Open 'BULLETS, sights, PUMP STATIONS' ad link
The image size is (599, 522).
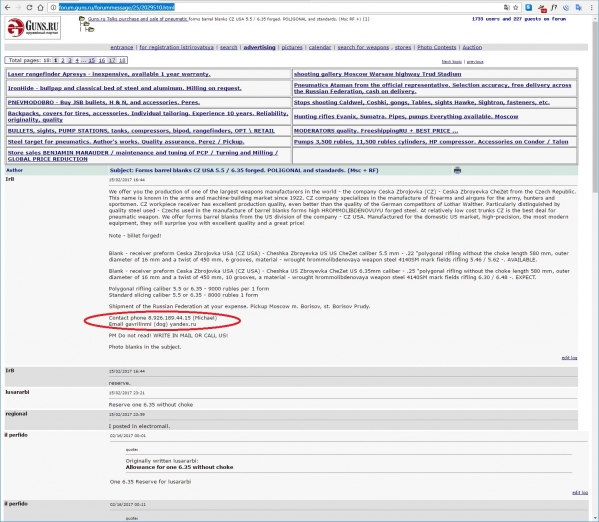(141, 131)
